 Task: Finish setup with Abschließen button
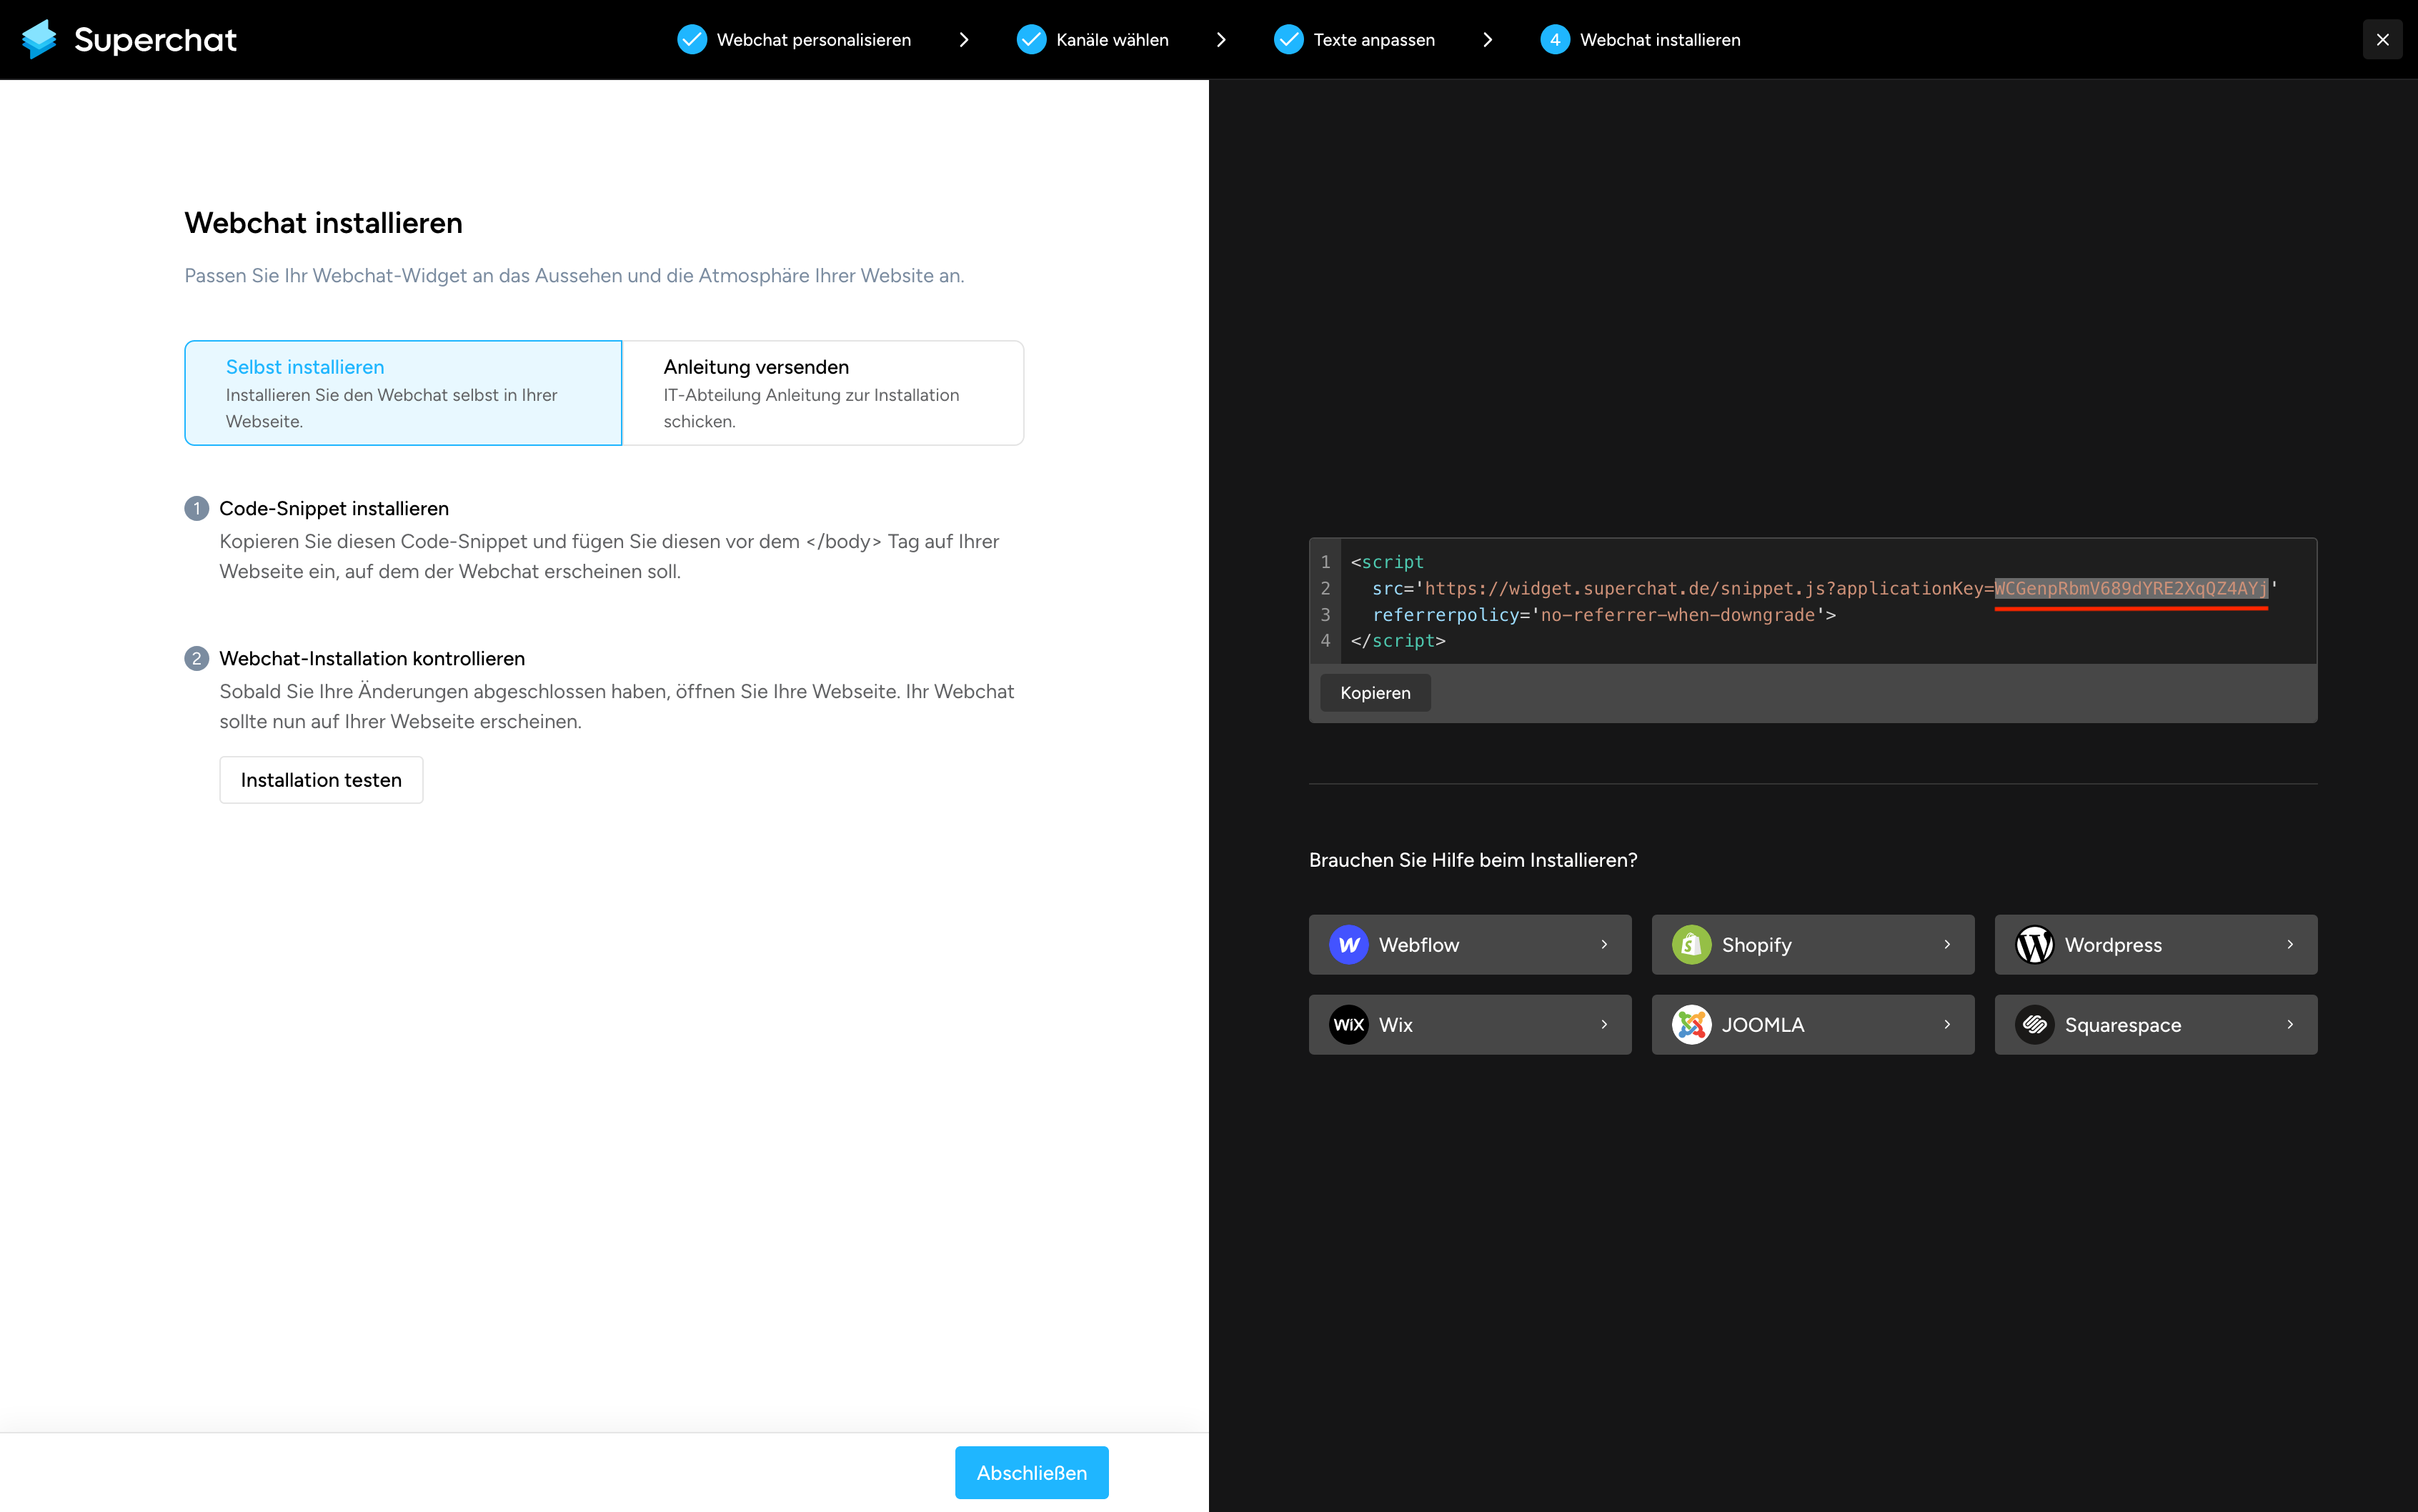tap(1031, 1473)
